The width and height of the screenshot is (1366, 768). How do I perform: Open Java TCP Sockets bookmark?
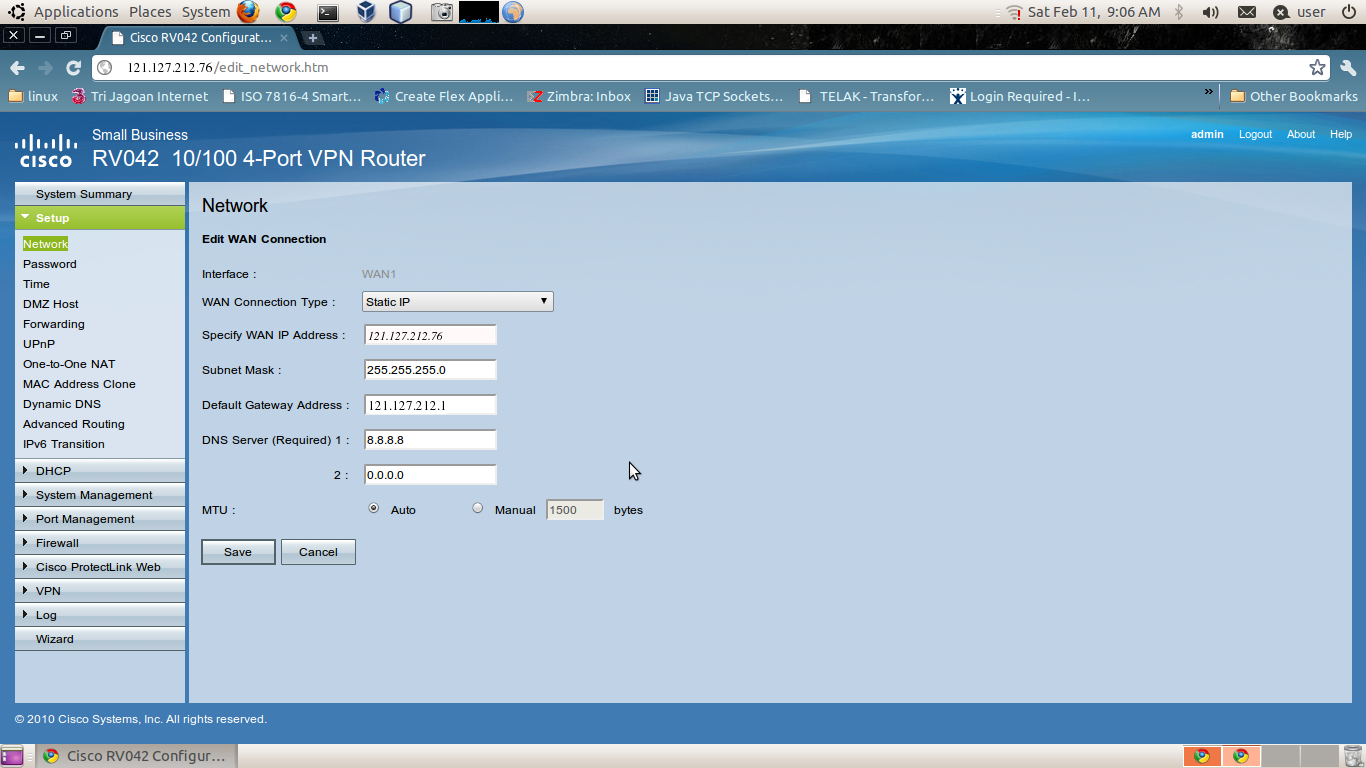tap(714, 96)
